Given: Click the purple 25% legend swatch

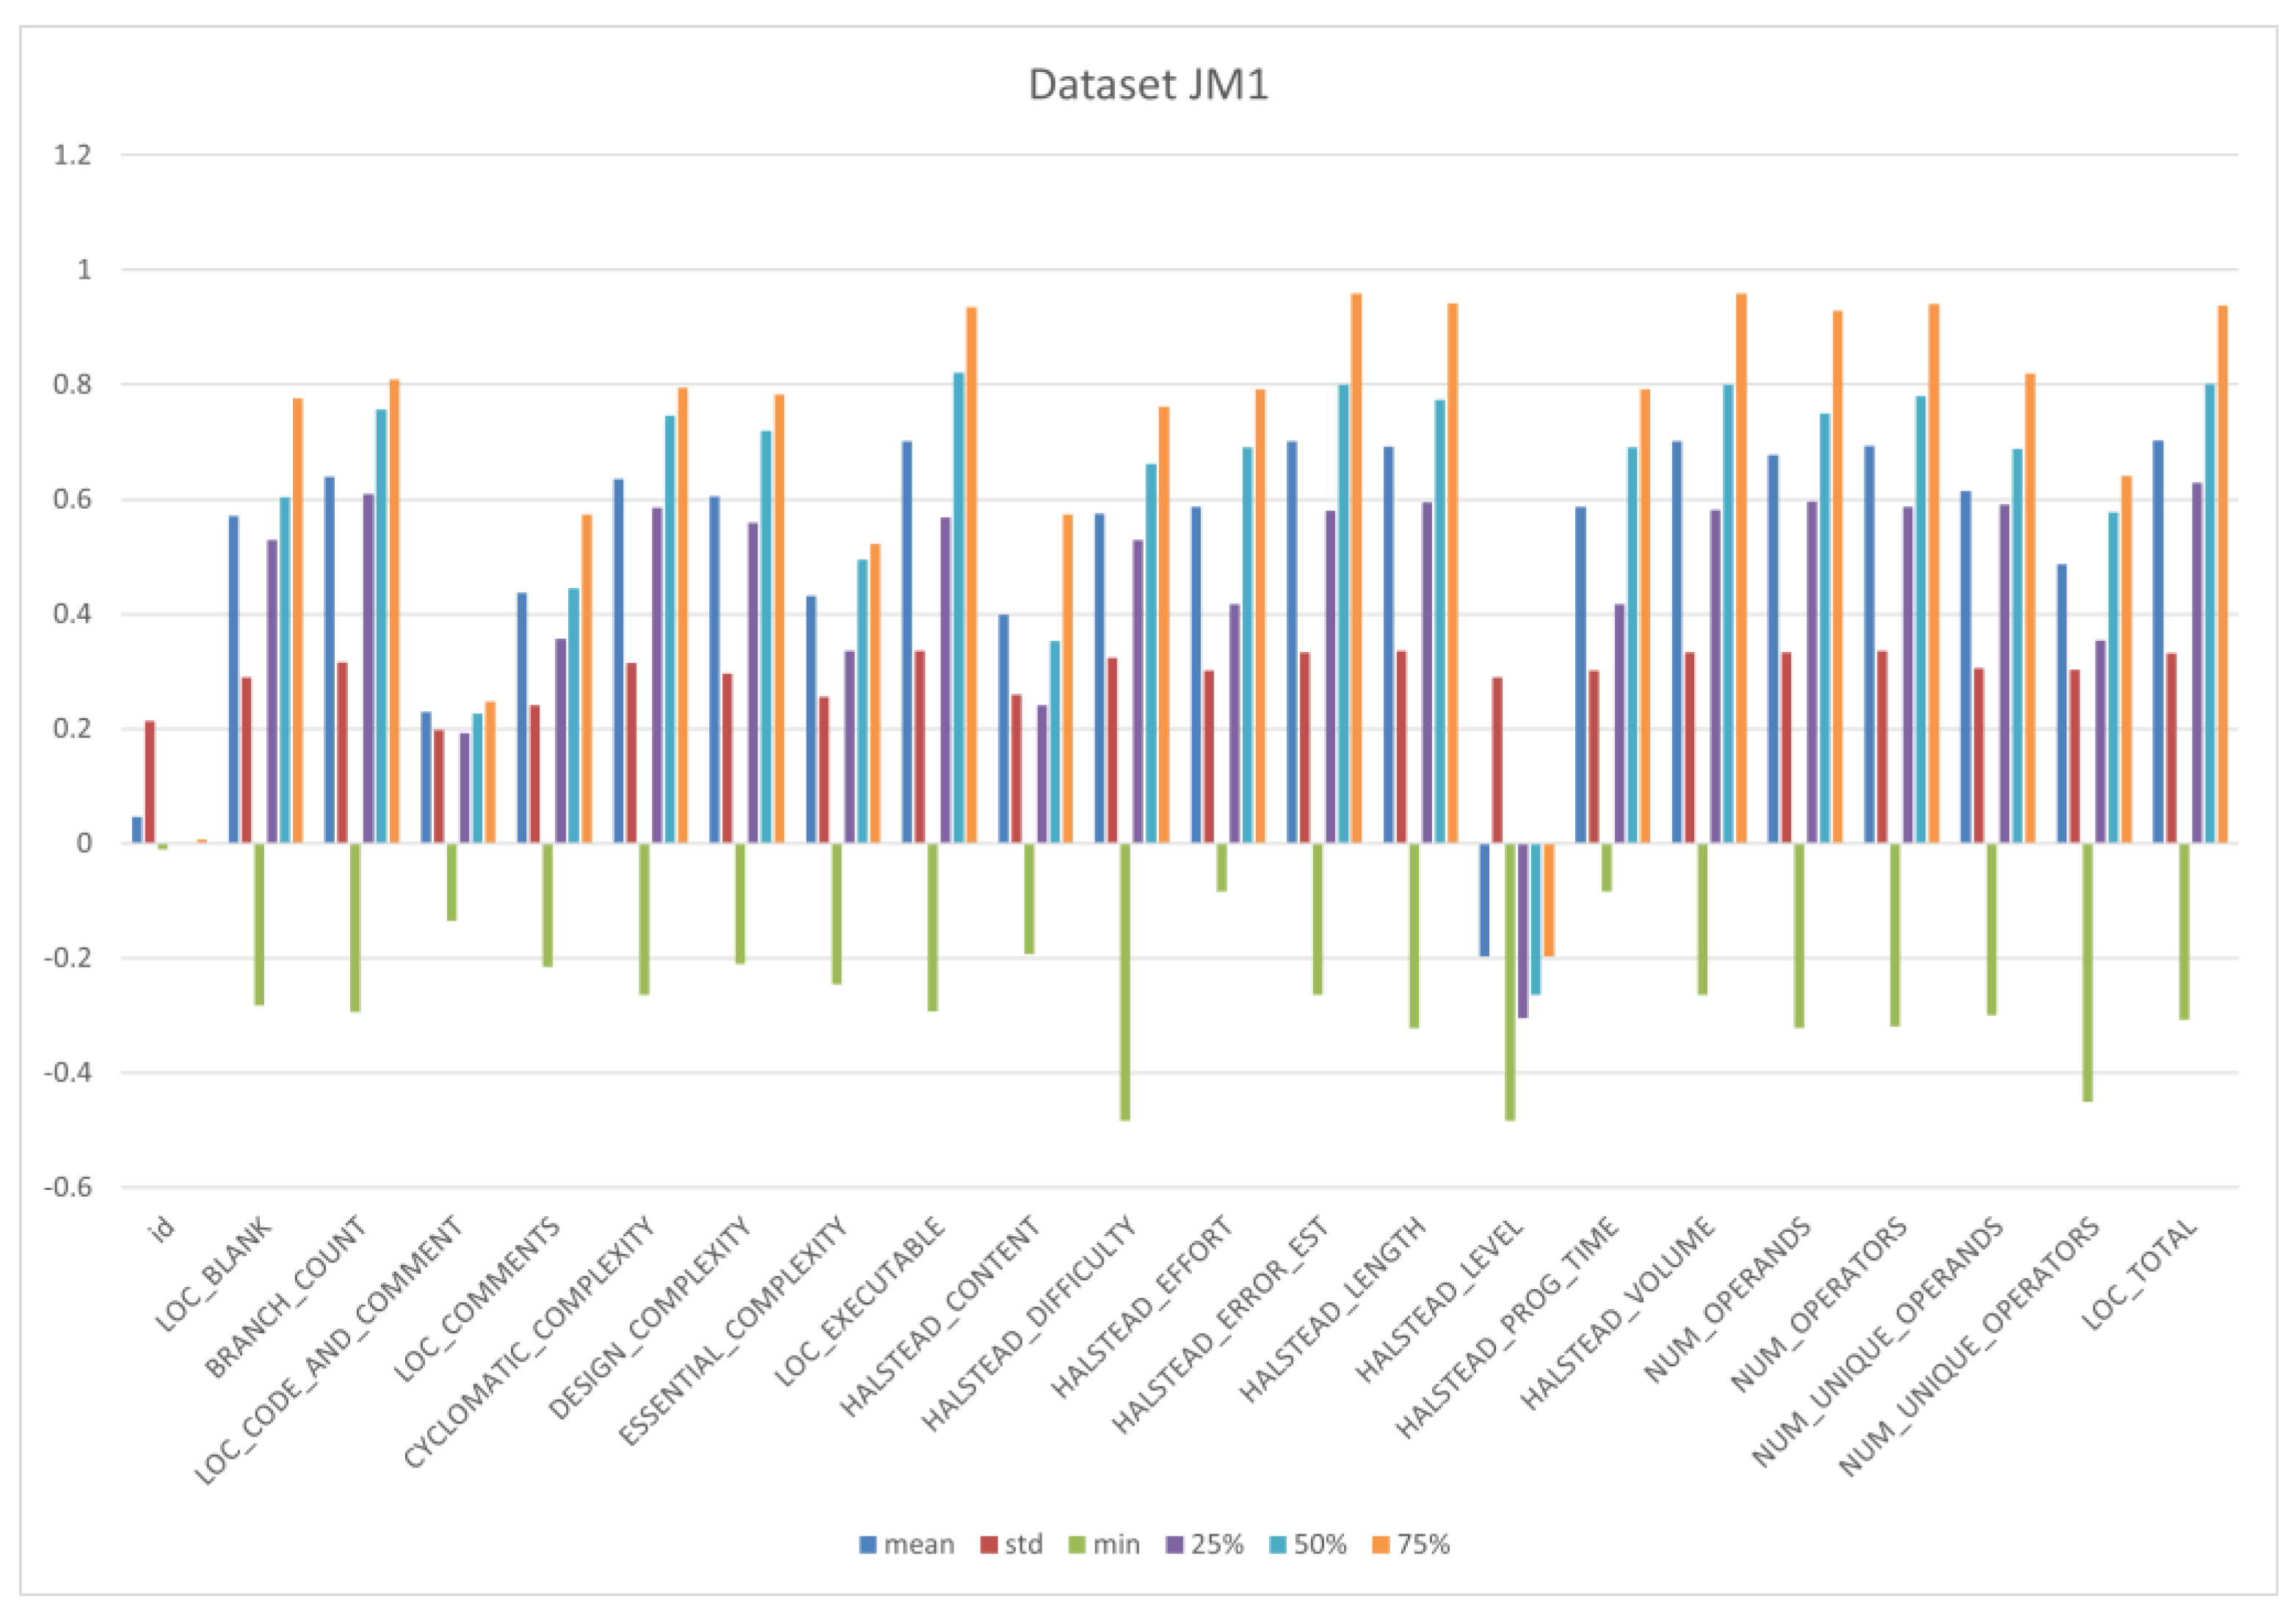Looking at the screenshot, I should point(1175,1545).
